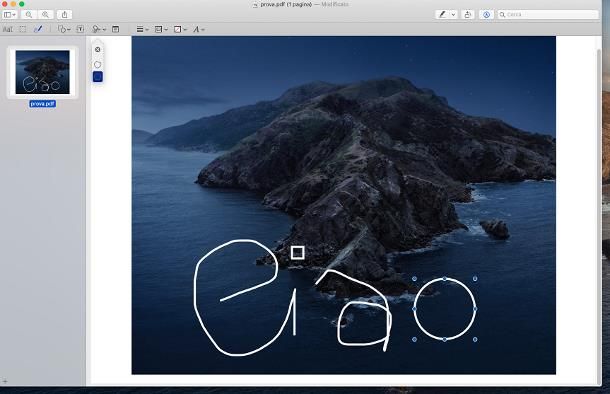Insert a text box with Text tool
The height and width of the screenshot is (394, 610).
[x=80, y=29]
